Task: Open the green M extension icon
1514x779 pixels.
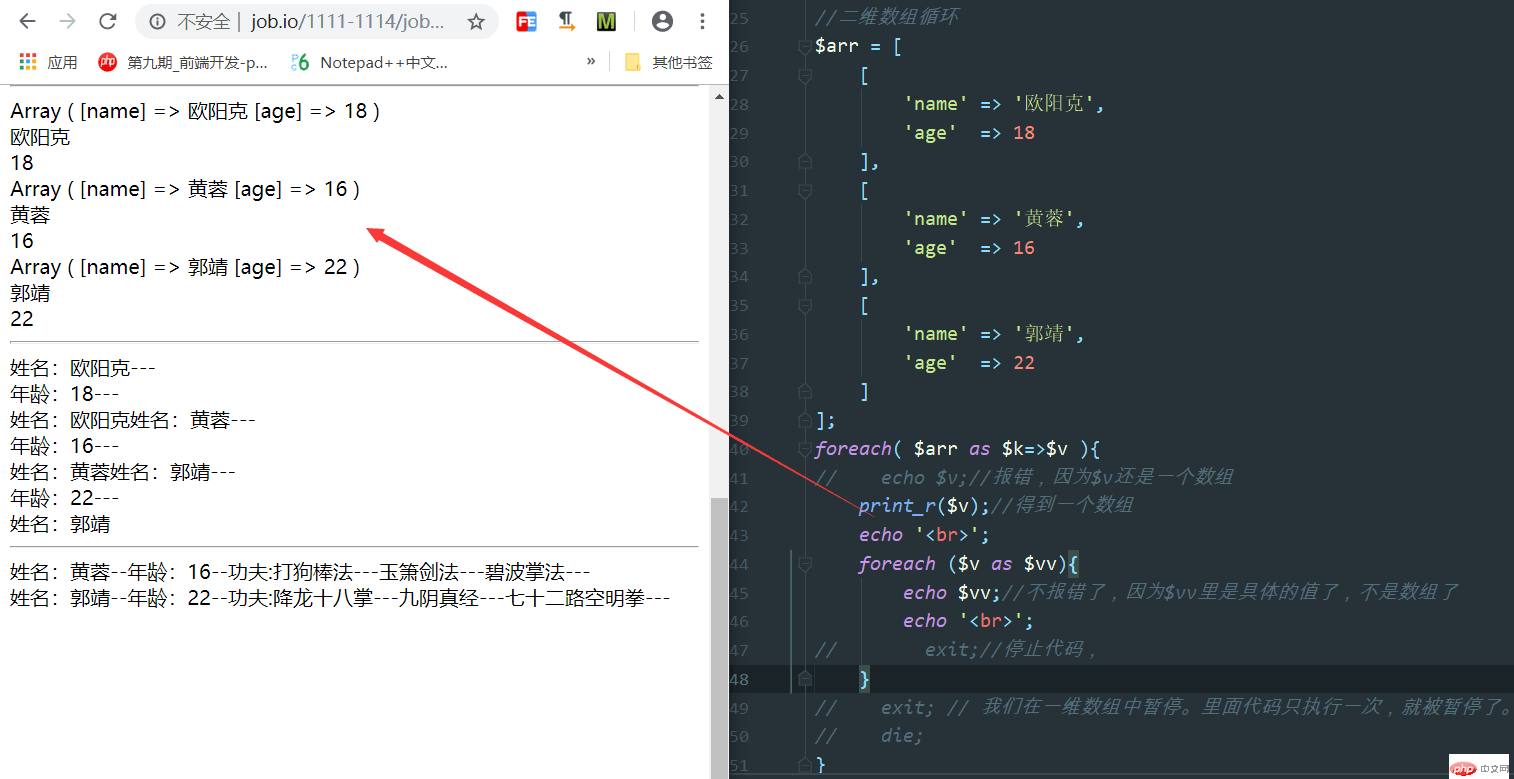Action: (x=606, y=21)
